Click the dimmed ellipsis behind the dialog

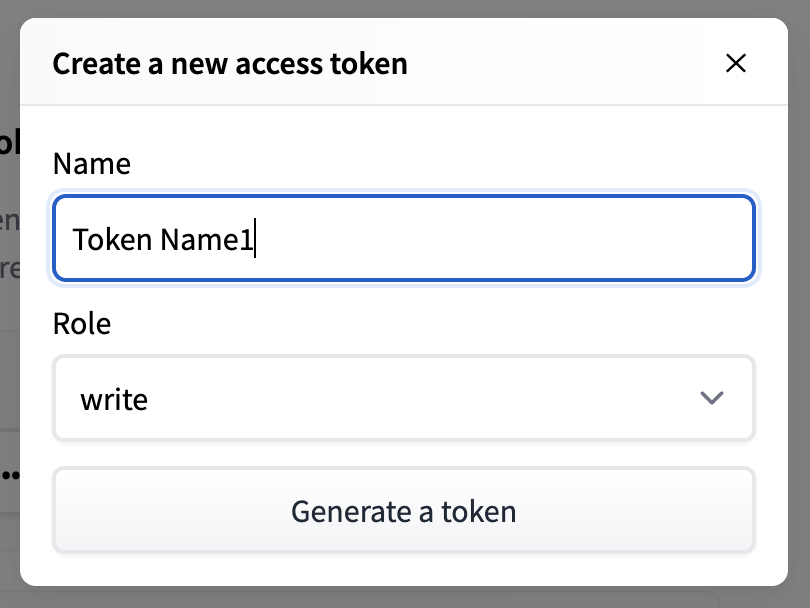(10, 474)
